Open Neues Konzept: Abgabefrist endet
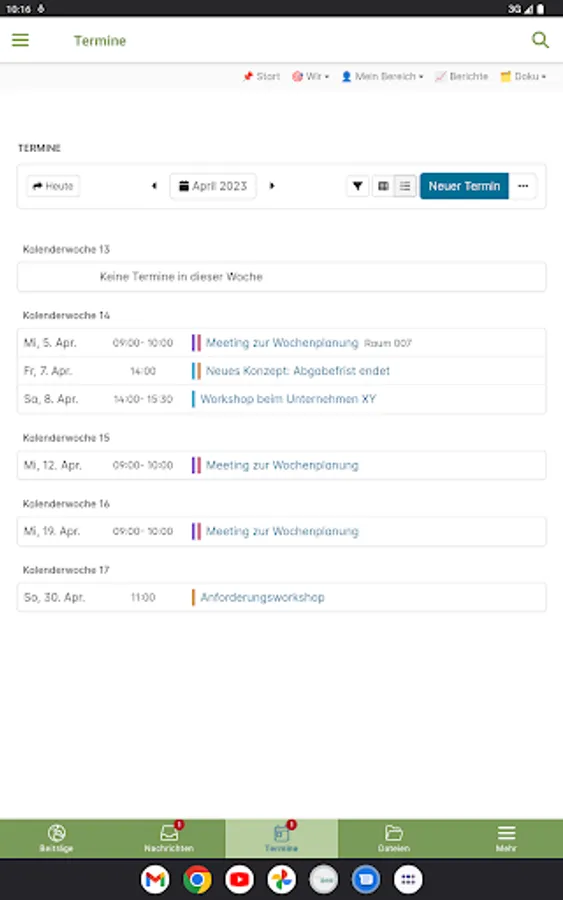Viewport: 563px width, 900px height. 298,371
